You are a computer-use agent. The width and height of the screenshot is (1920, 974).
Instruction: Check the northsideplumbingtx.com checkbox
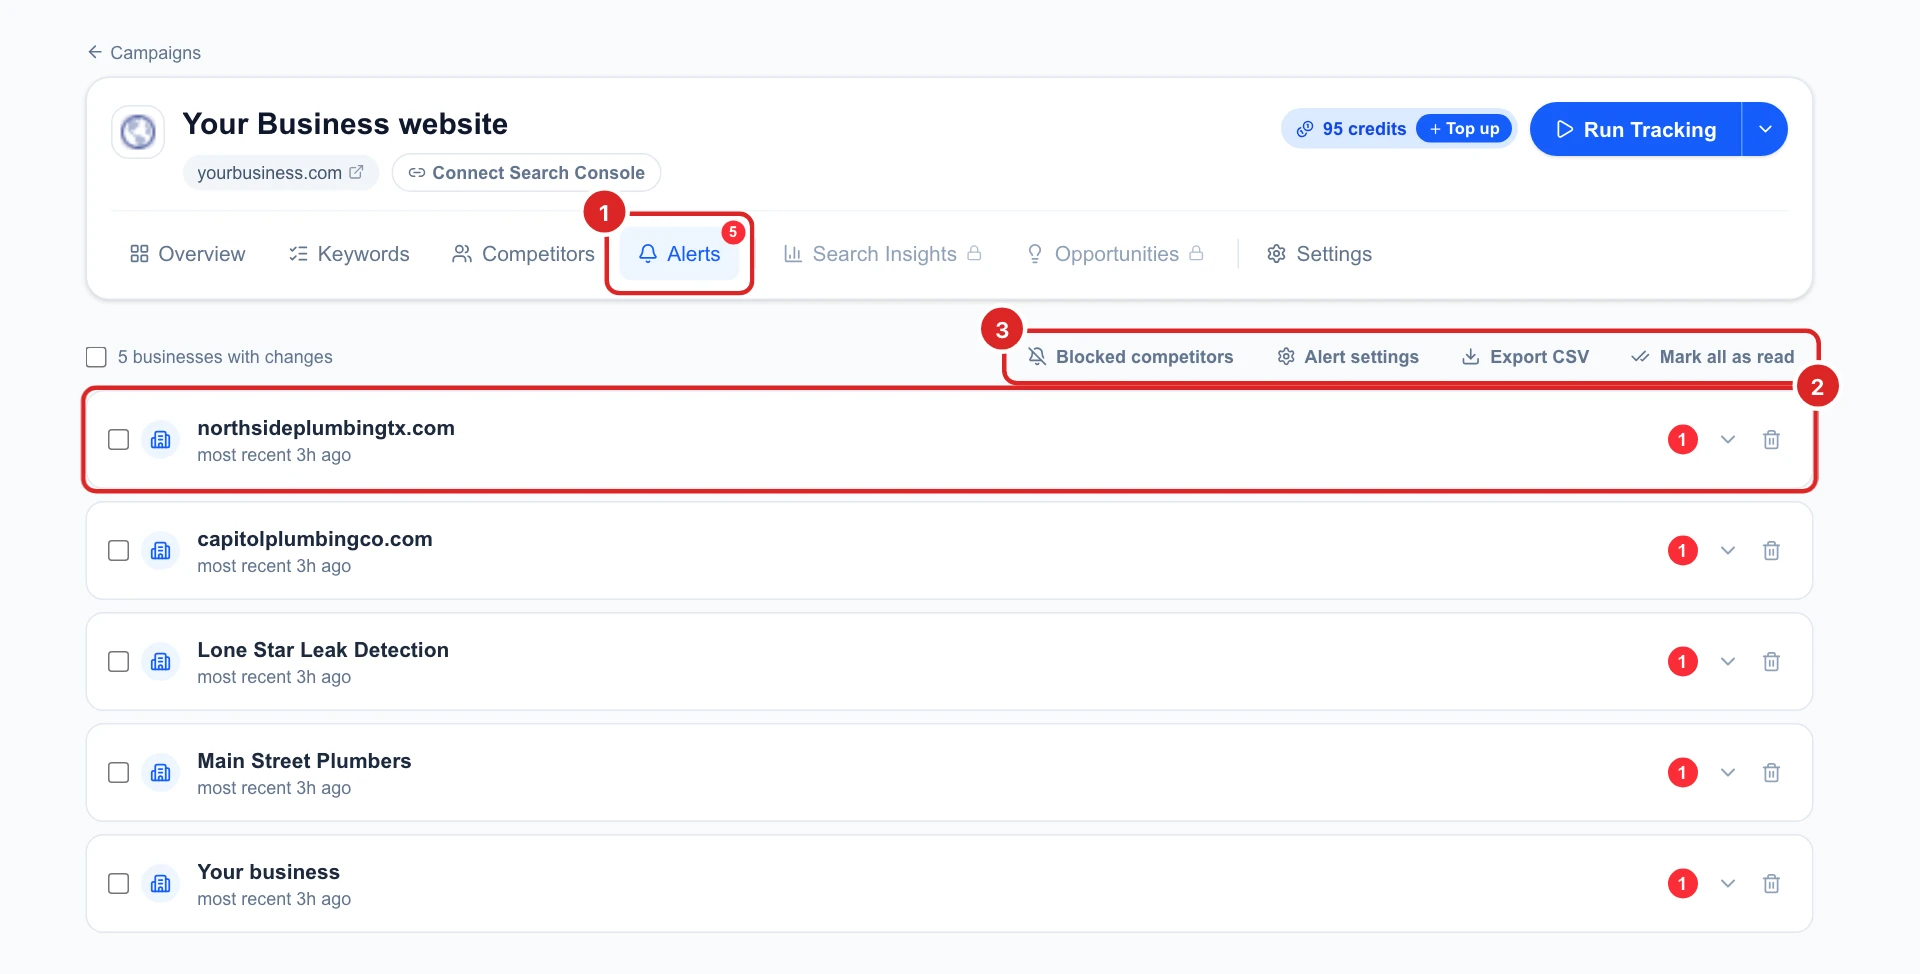point(118,440)
